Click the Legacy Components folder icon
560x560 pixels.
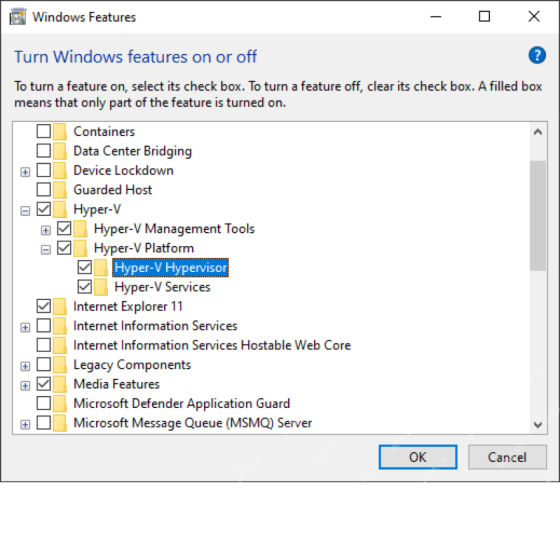[x=60, y=364]
